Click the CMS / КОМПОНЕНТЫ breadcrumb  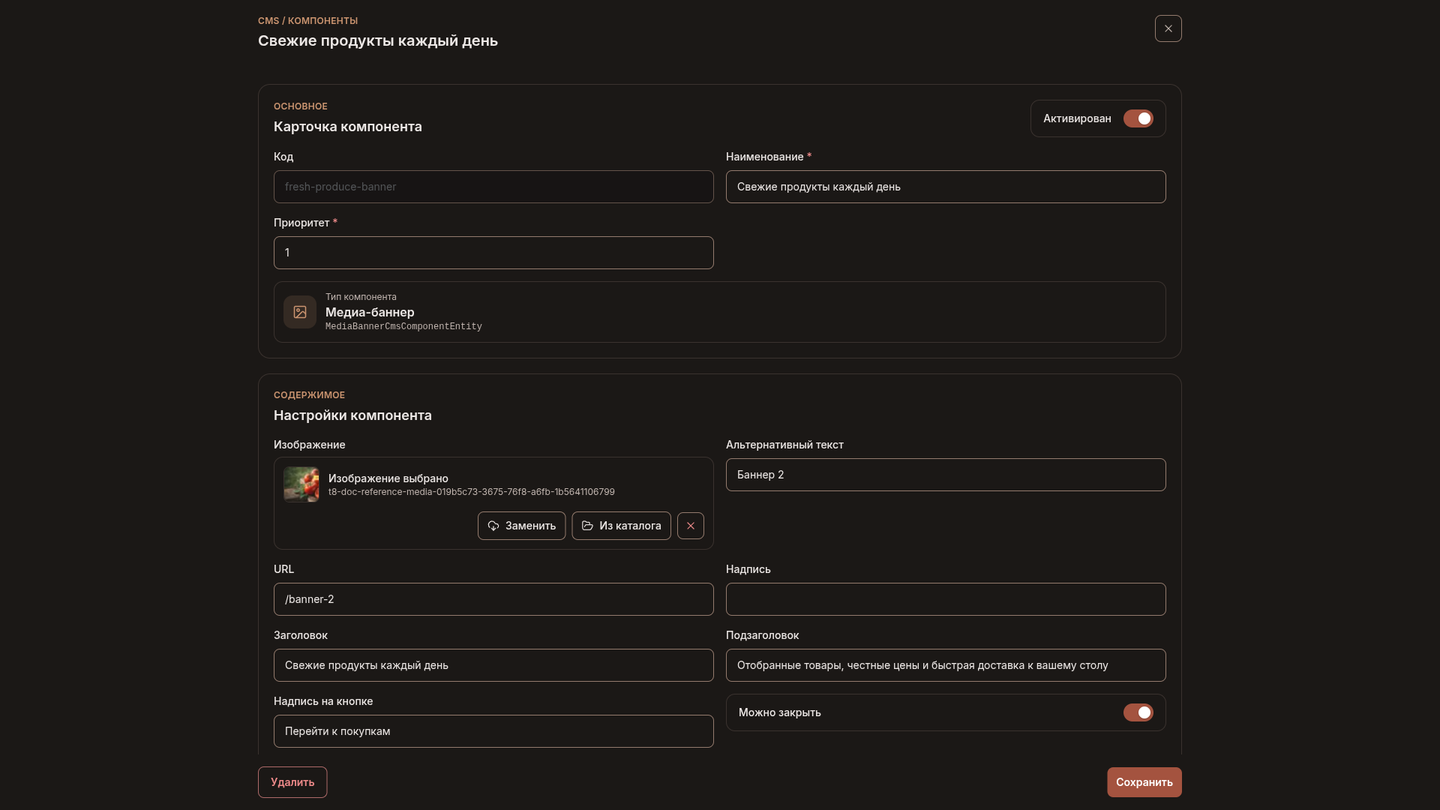[x=308, y=21]
